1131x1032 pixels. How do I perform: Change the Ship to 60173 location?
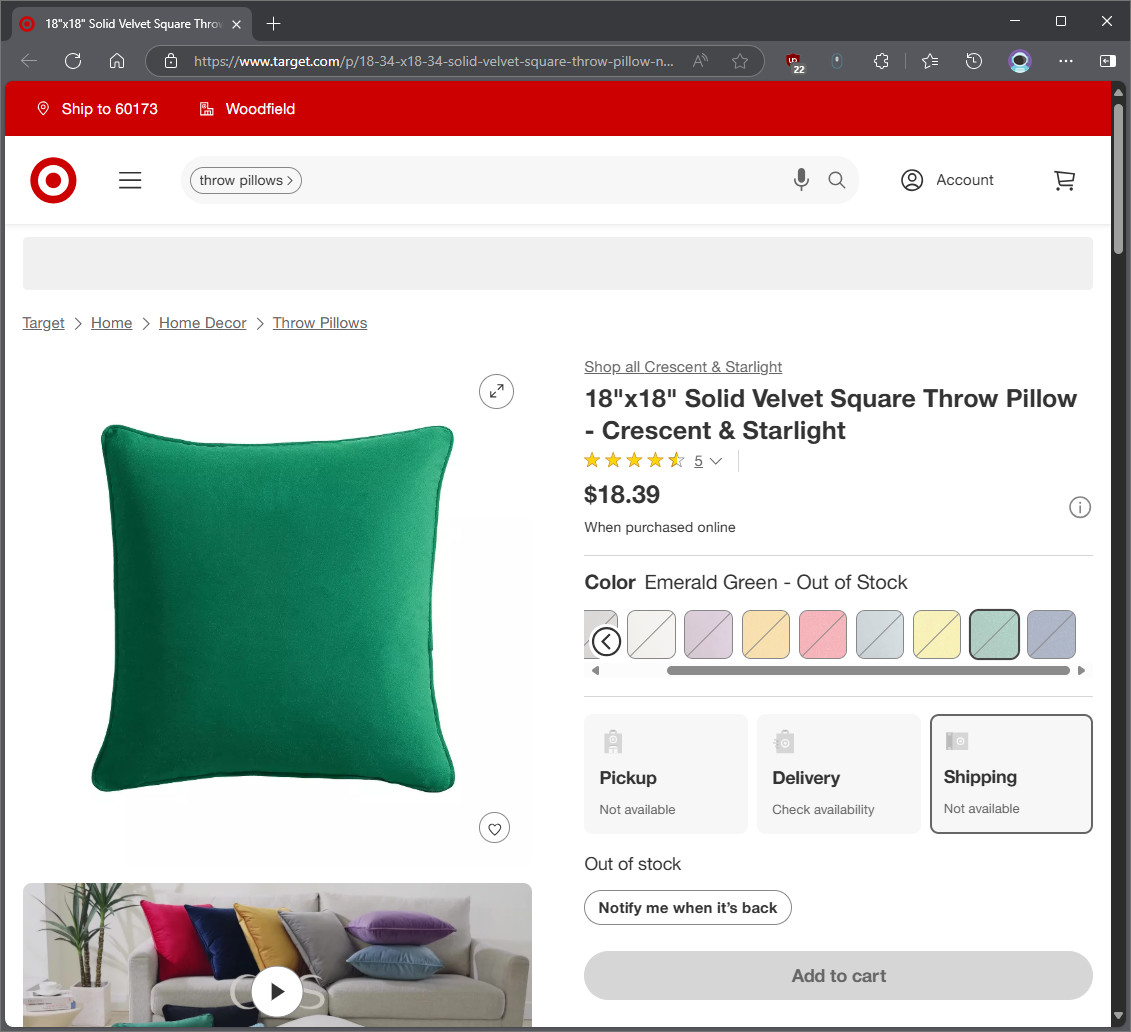coord(97,109)
